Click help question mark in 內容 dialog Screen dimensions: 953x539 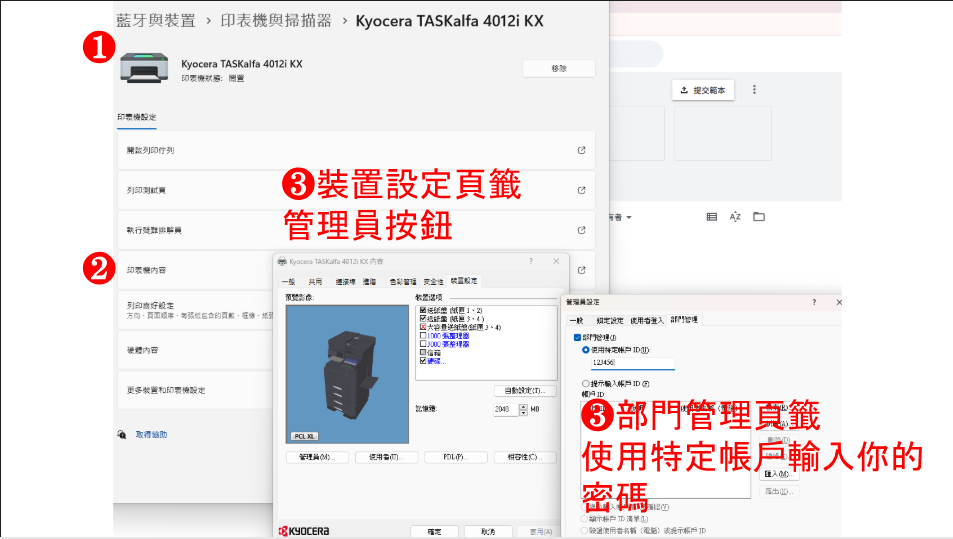point(531,261)
